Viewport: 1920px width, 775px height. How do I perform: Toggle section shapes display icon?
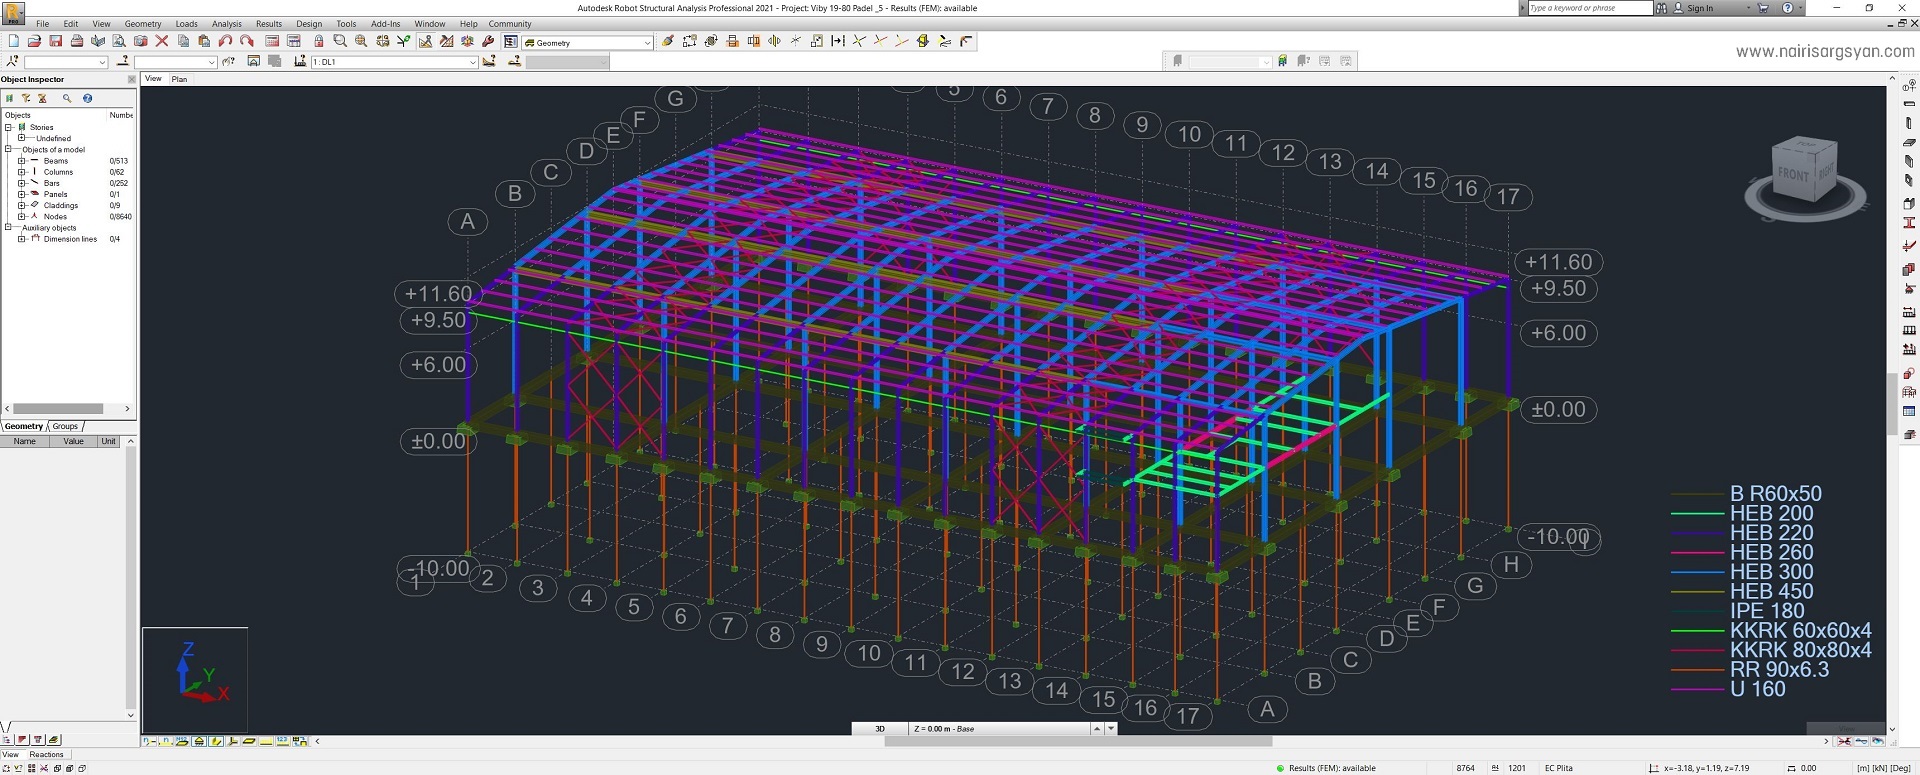tap(216, 741)
